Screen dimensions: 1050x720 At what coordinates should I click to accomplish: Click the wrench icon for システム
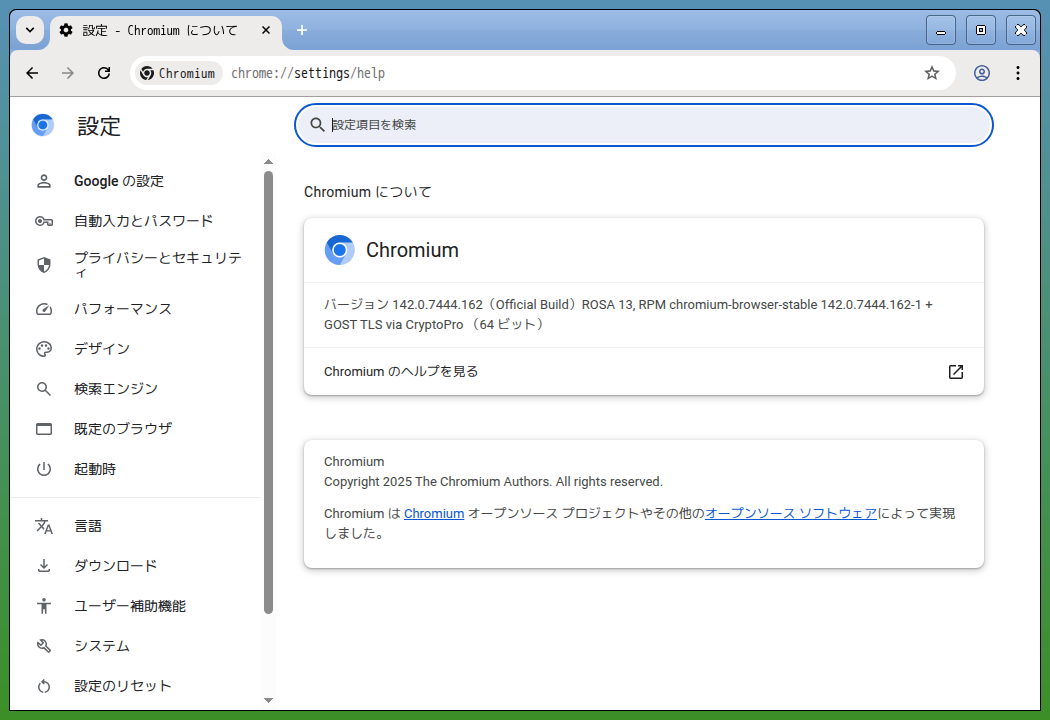point(44,646)
